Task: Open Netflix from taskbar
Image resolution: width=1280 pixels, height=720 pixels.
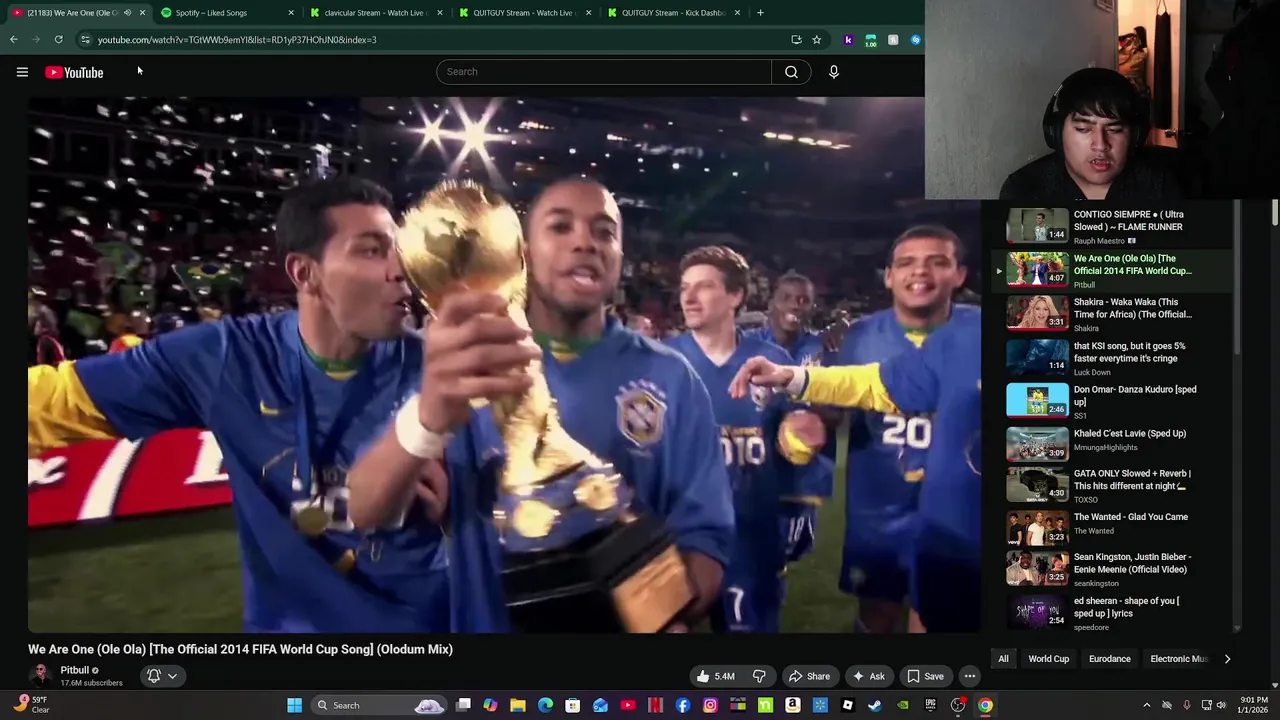Action: 655,705
